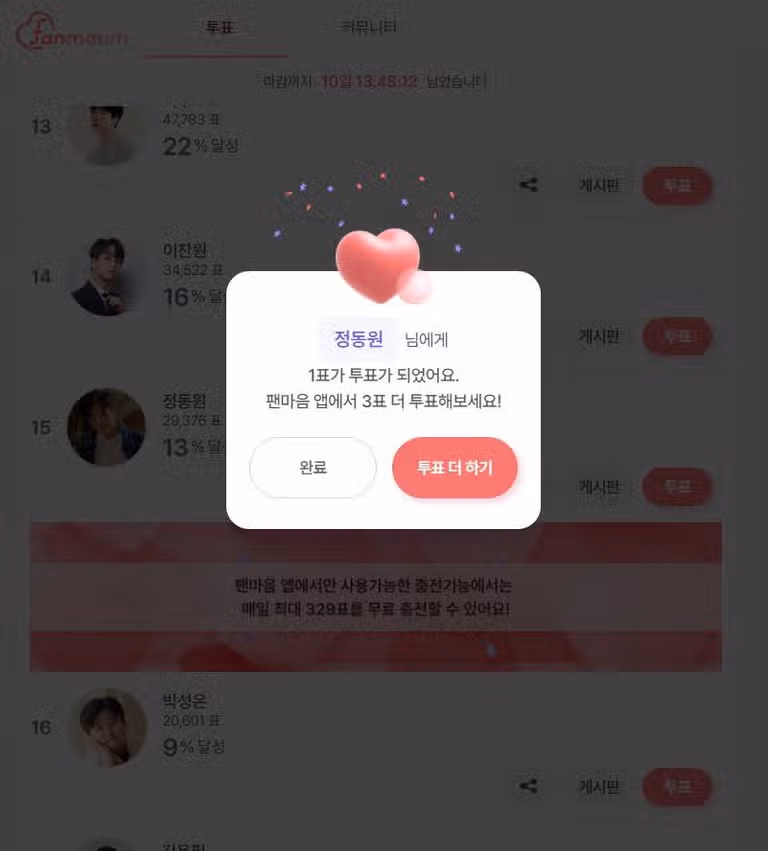Click the 투표 더 하기 button
Image resolution: width=768 pixels, height=851 pixels.
pos(455,467)
